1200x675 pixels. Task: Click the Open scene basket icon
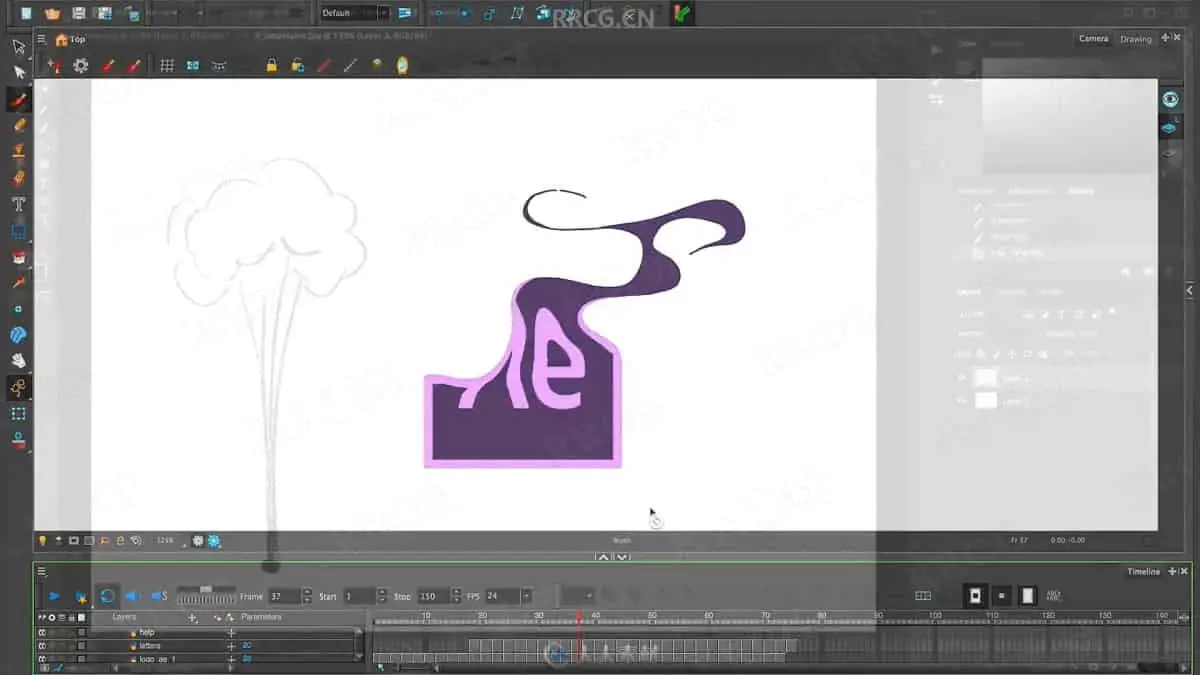(x=52, y=13)
